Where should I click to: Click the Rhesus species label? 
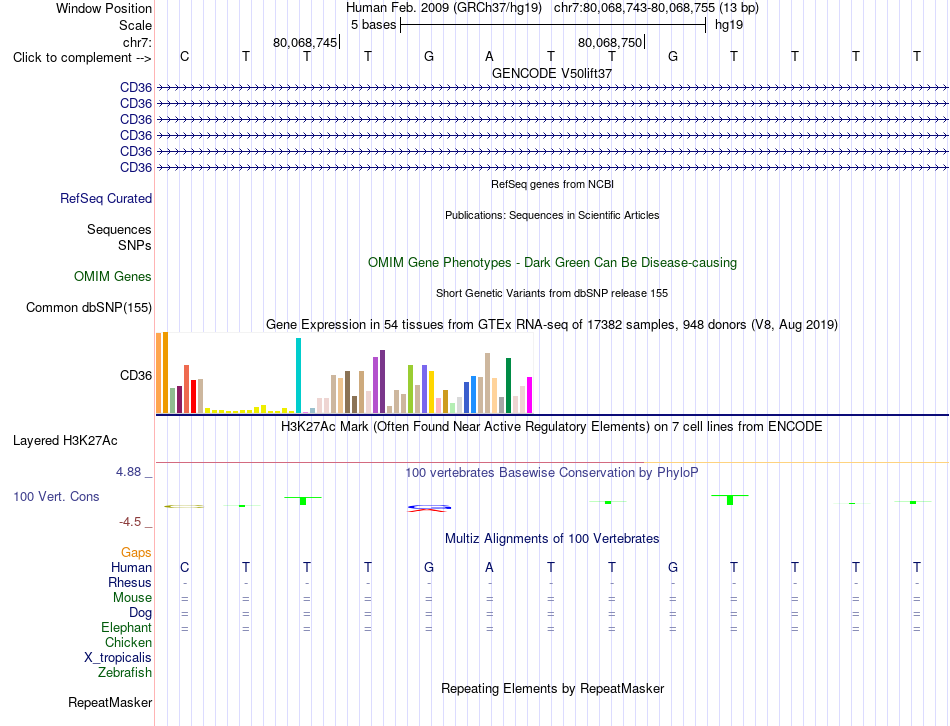130,582
